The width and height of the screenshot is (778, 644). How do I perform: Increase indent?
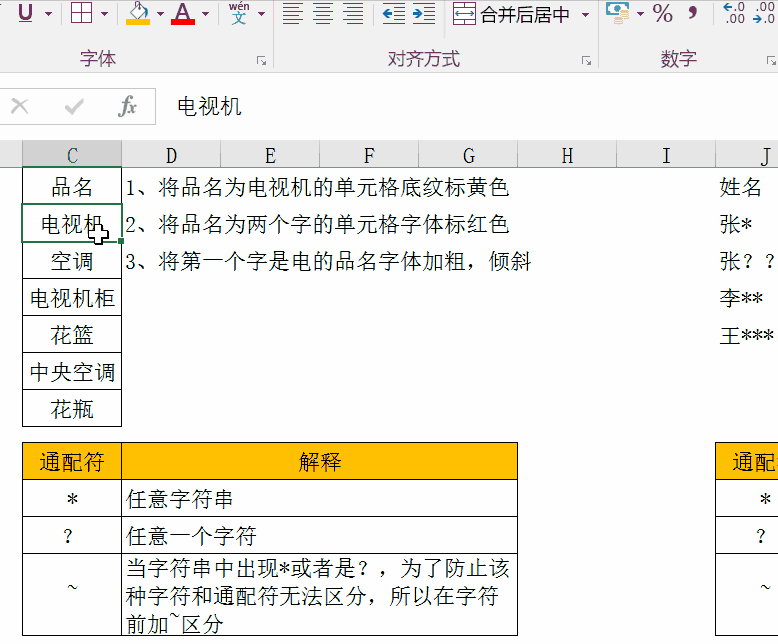pyautogui.click(x=424, y=14)
